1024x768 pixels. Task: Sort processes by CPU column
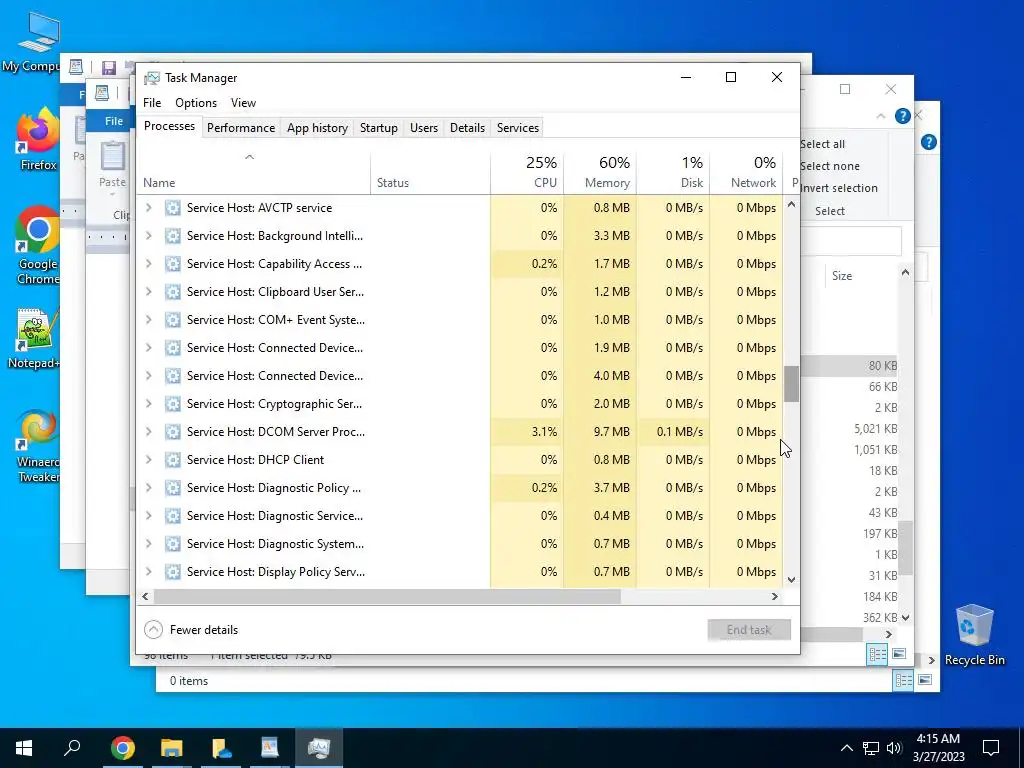tap(527, 172)
